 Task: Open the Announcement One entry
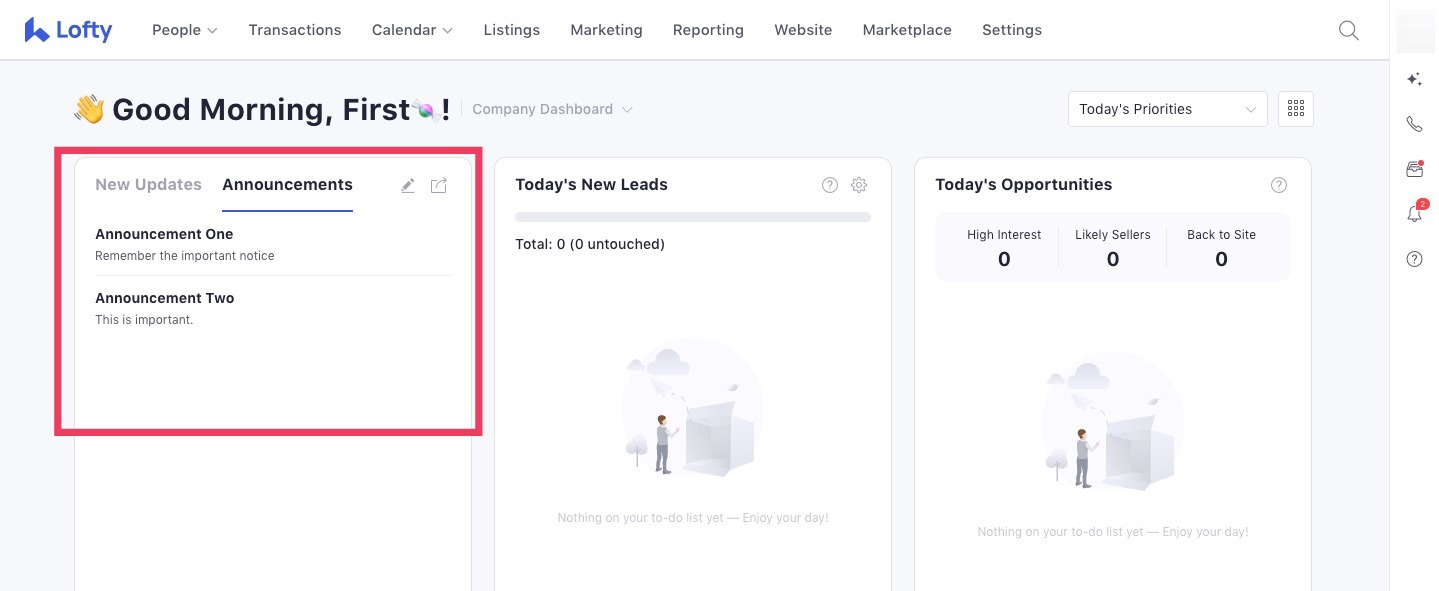164,234
